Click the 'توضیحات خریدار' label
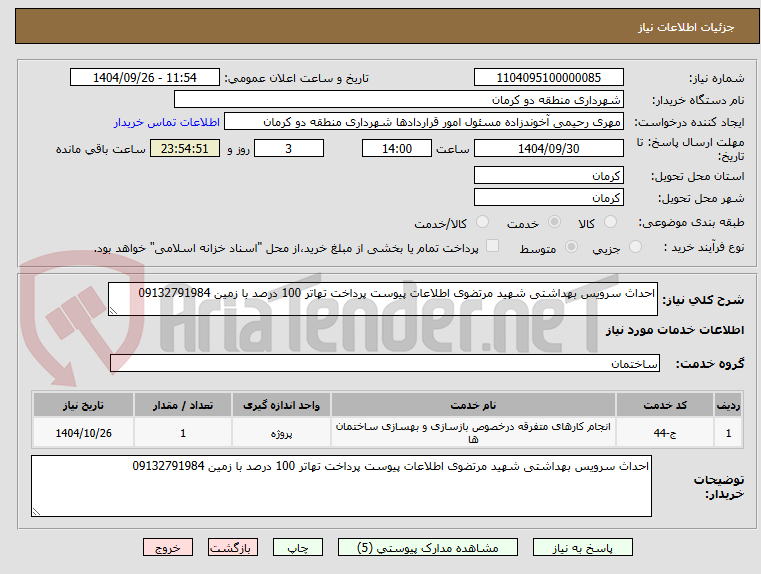The image size is (761, 574). click(719, 487)
